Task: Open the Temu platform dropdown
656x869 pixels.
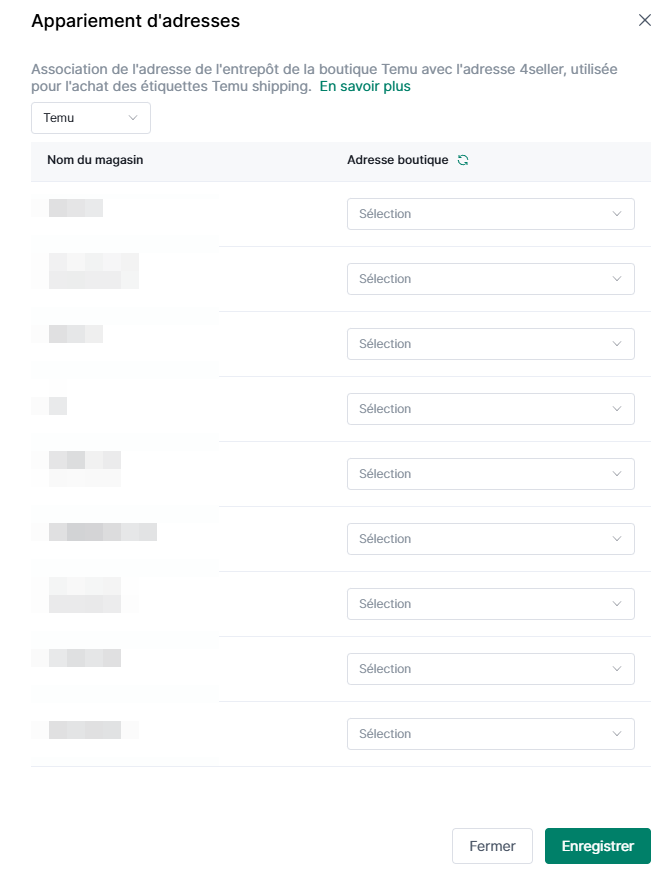Action: (x=91, y=118)
